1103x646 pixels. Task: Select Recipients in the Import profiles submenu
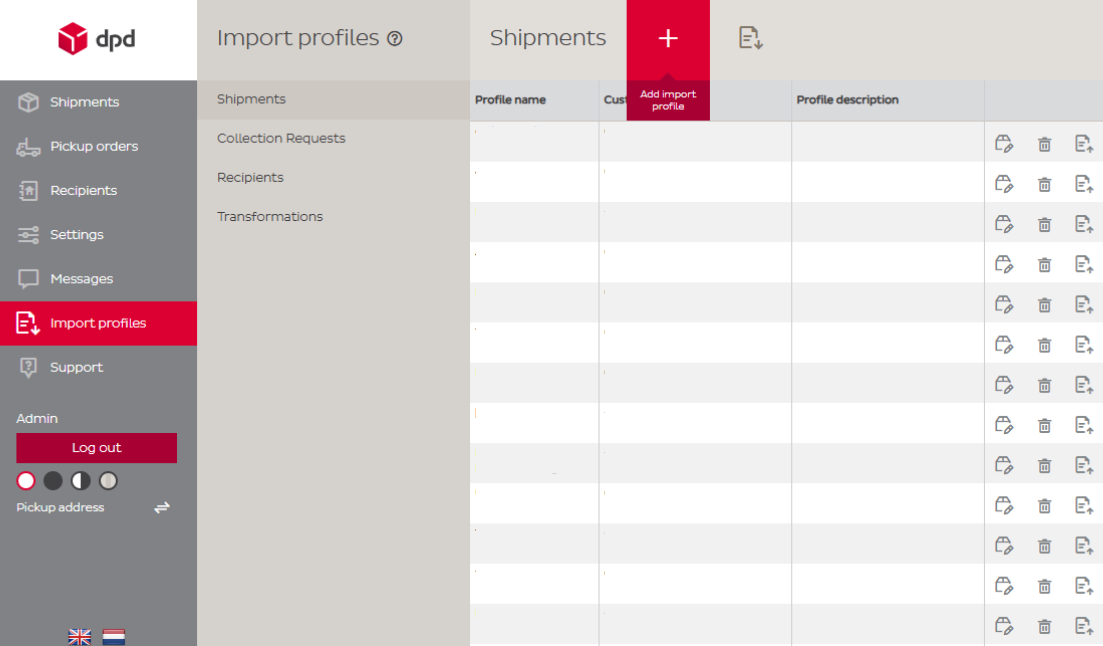[x=333, y=177]
